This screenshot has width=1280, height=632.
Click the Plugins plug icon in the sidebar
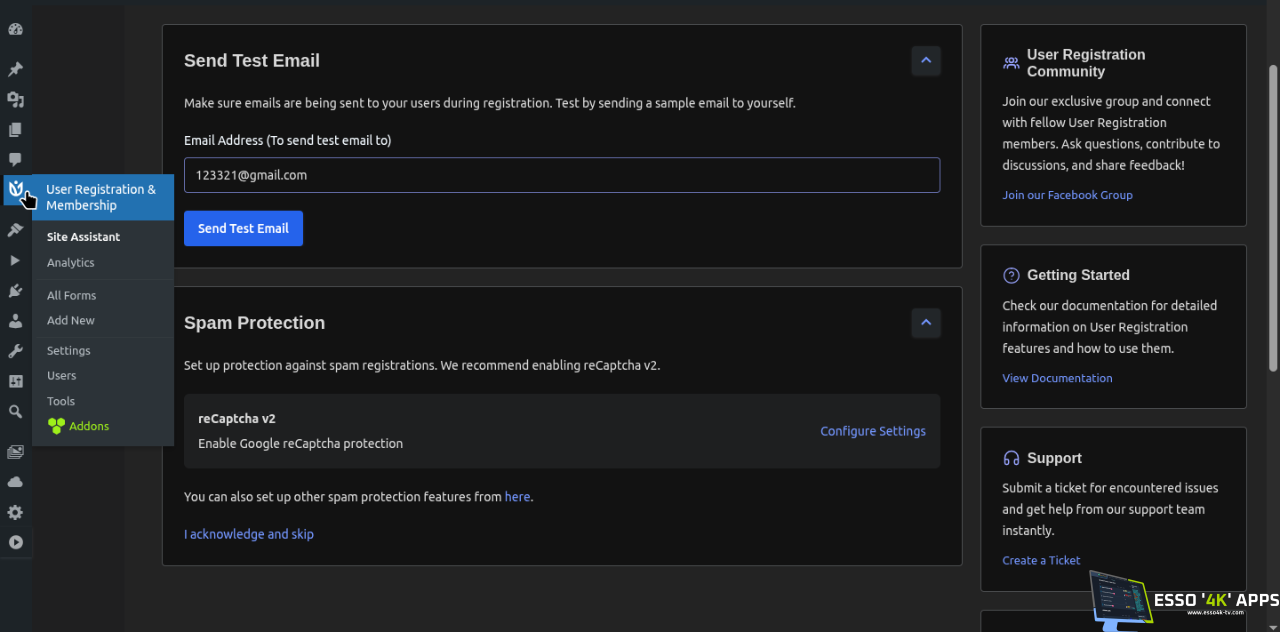tap(15, 291)
